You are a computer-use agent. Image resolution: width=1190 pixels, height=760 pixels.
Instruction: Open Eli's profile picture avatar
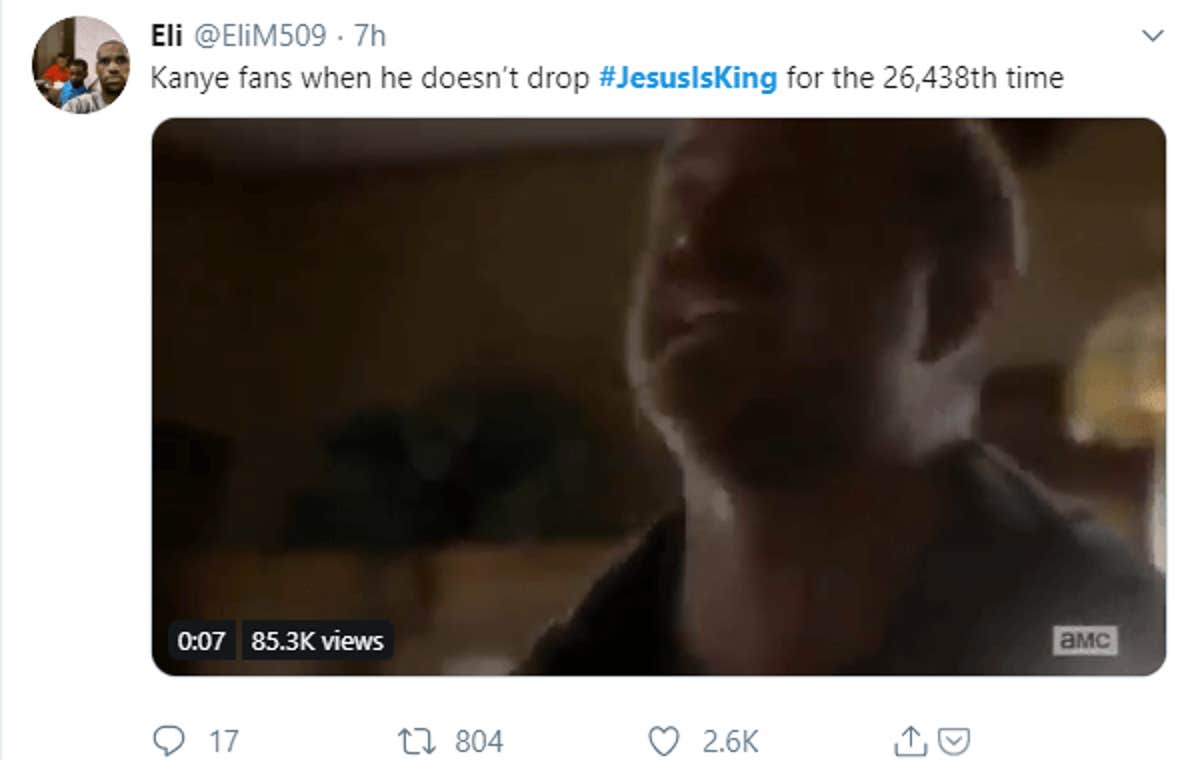point(81,64)
